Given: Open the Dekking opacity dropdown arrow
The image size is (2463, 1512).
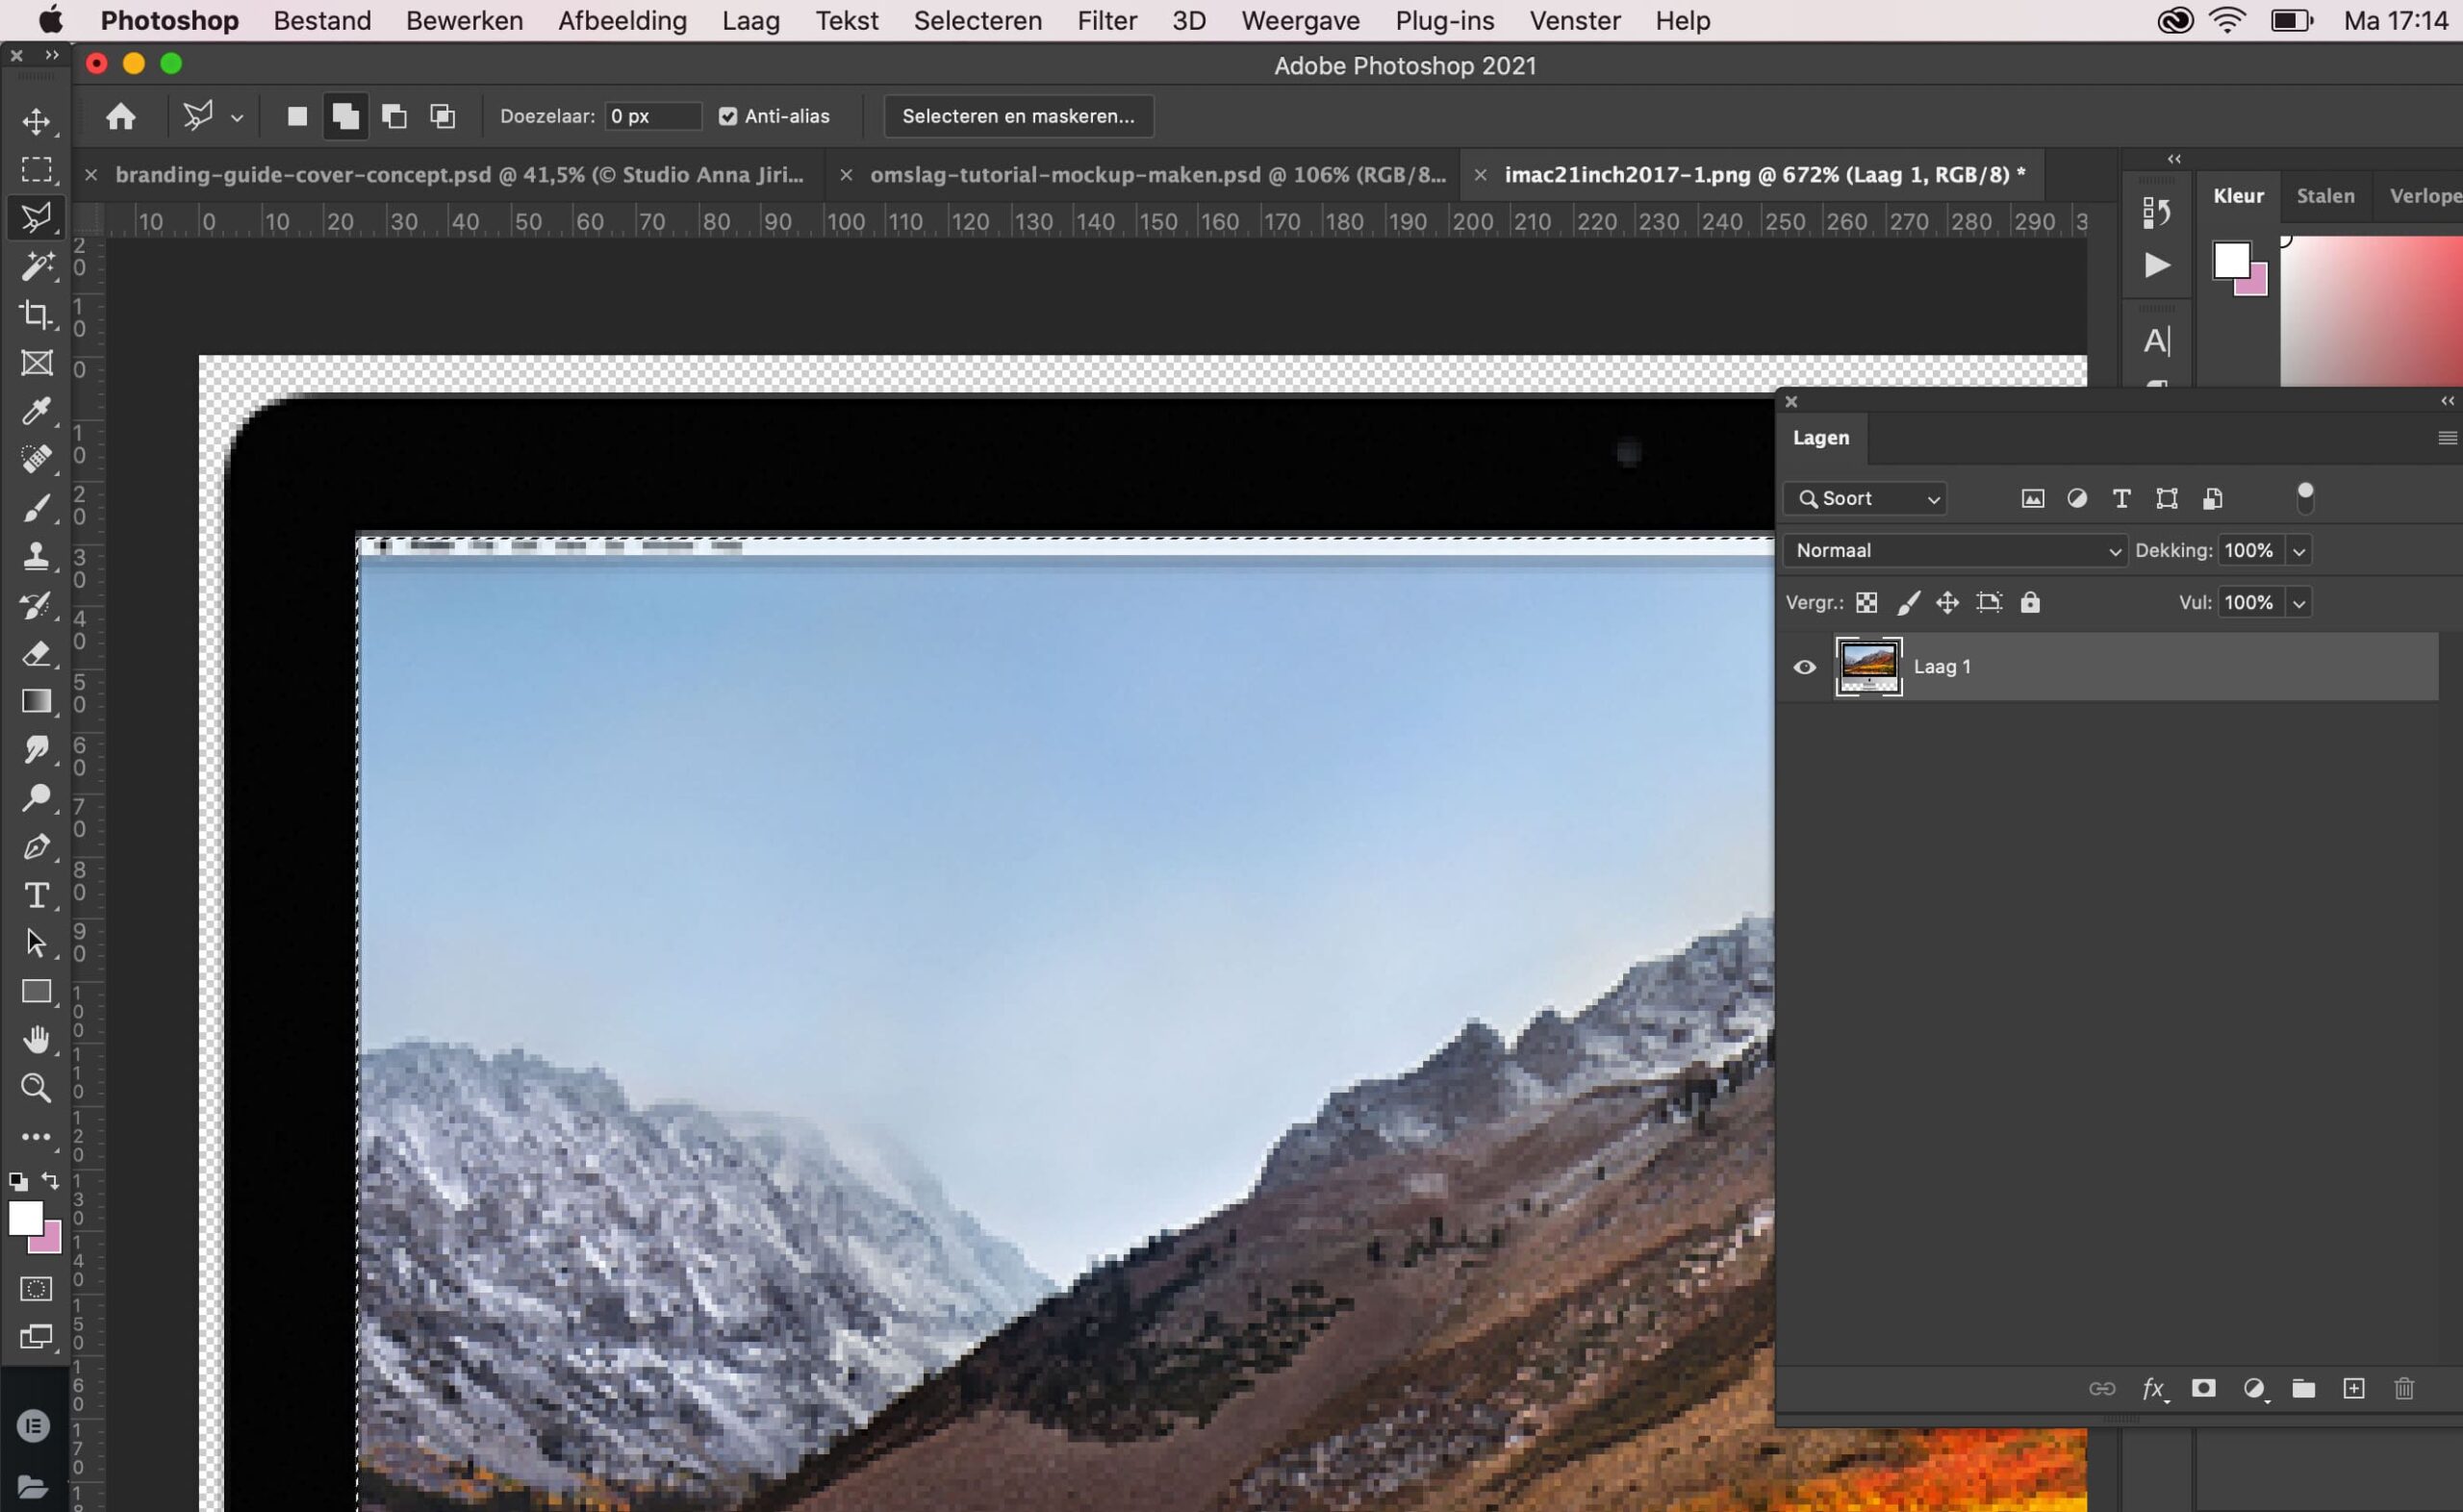Looking at the screenshot, I should (x=2299, y=551).
